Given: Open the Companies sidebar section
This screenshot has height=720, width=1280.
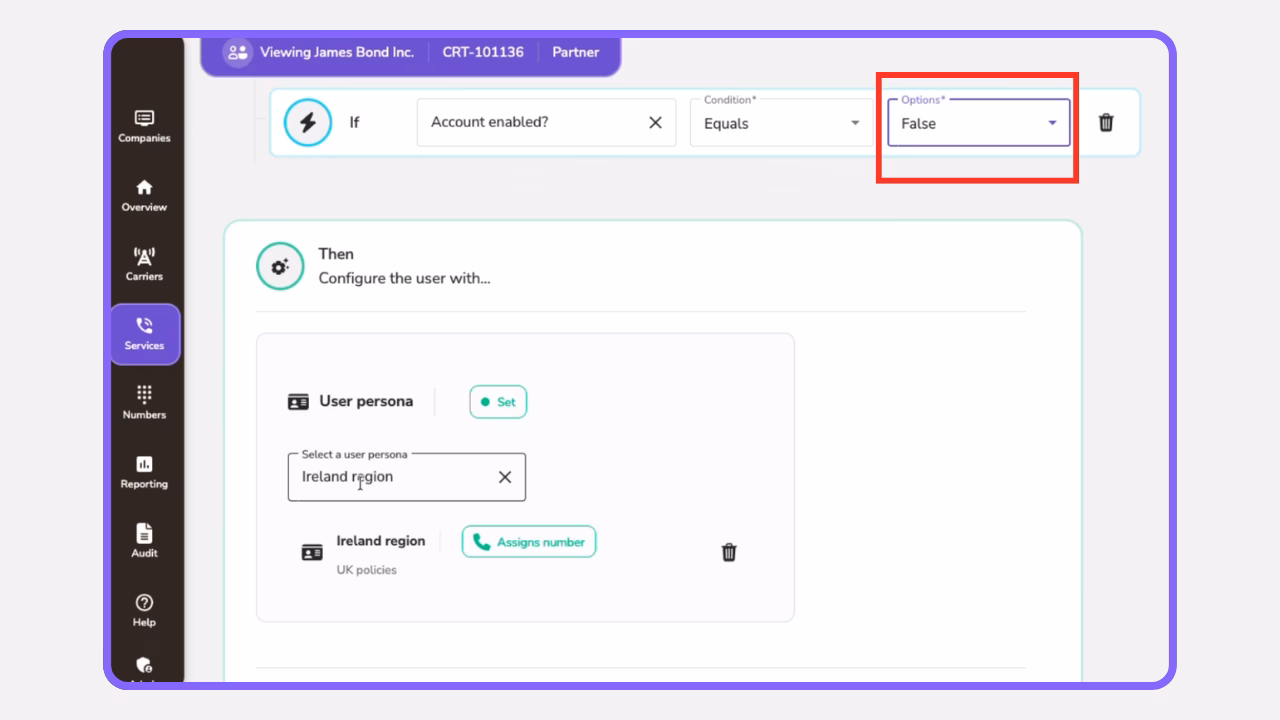Looking at the screenshot, I should coord(144,126).
